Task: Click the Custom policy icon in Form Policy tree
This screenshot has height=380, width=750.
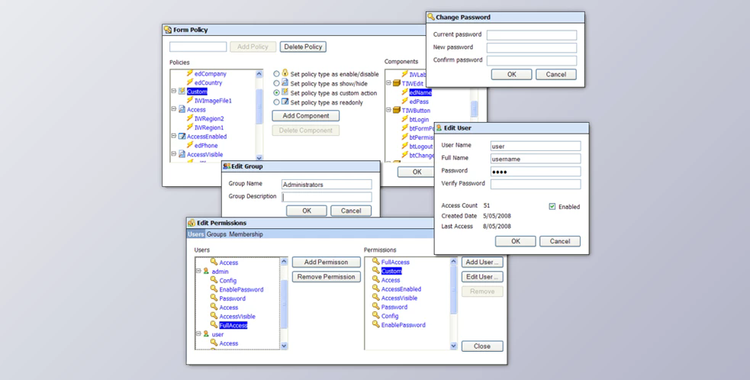Action: click(x=182, y=91)
